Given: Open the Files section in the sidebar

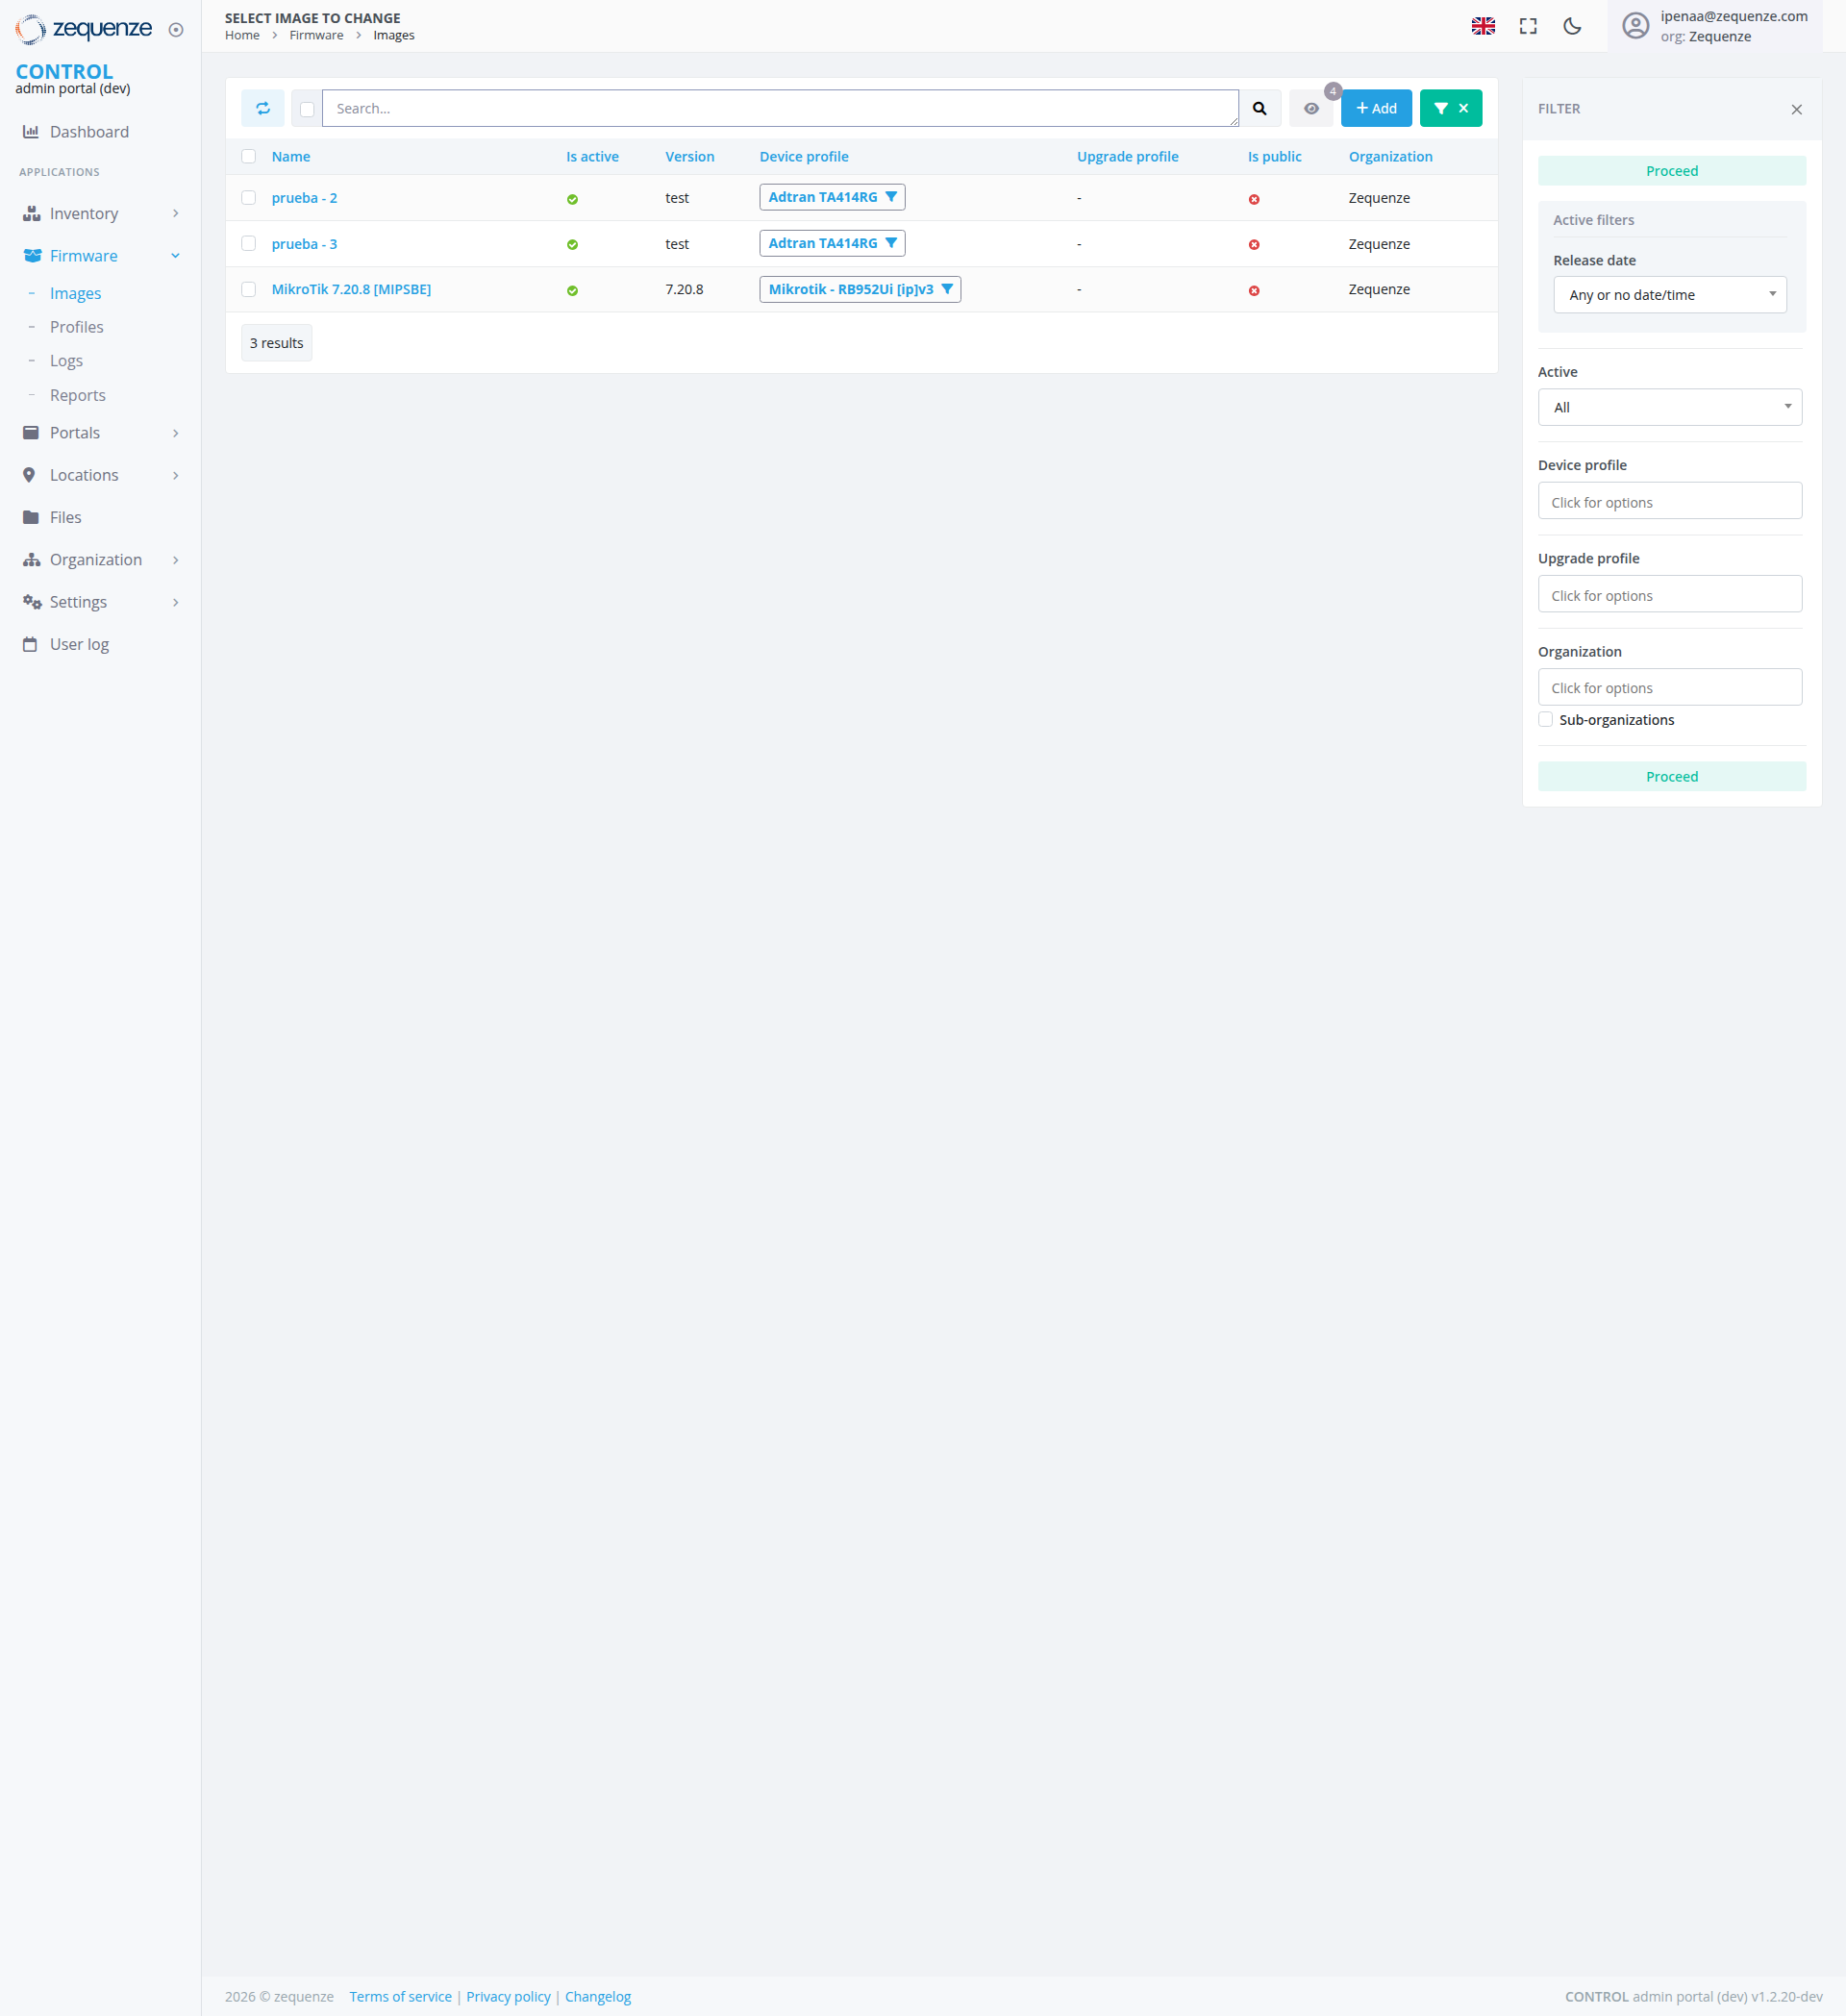Looking at the screenshot, I should coord(65,517).
